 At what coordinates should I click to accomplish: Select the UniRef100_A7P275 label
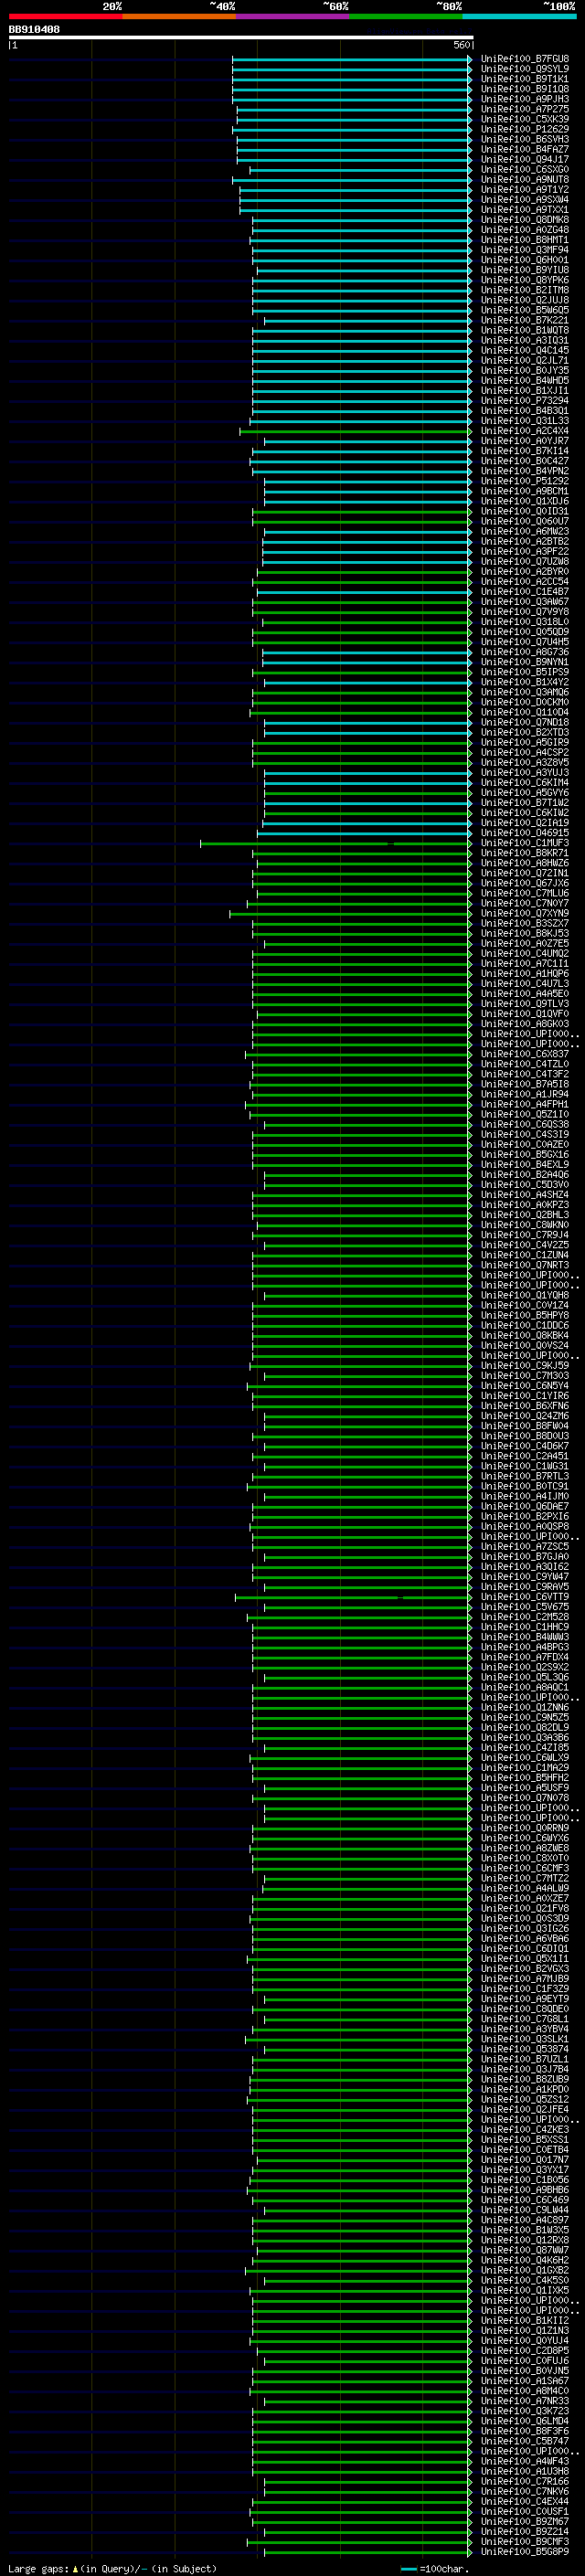[524, 109]
